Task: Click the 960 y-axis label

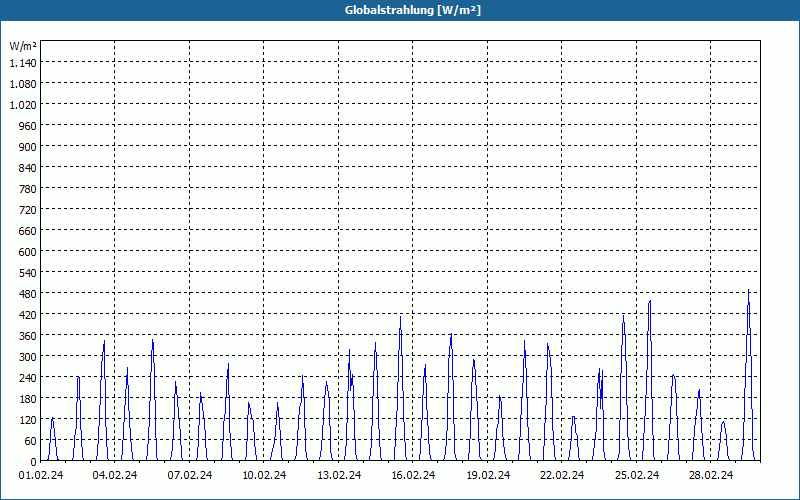Action: click(28, 126)
